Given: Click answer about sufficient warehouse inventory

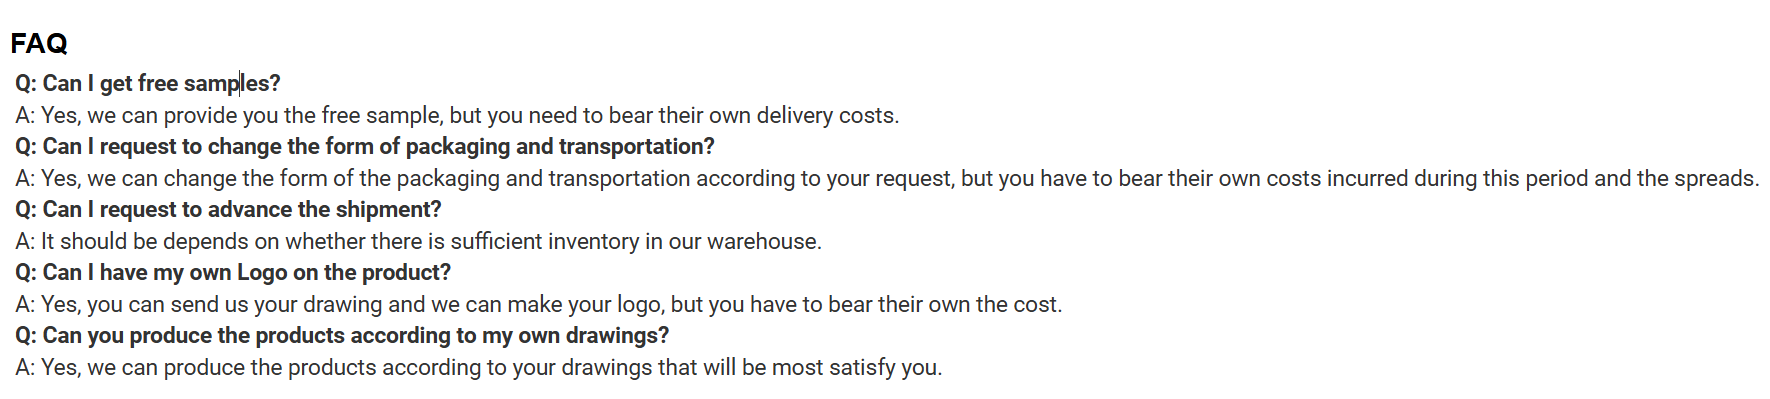Looking at the screenshot, I should [418, 241].
